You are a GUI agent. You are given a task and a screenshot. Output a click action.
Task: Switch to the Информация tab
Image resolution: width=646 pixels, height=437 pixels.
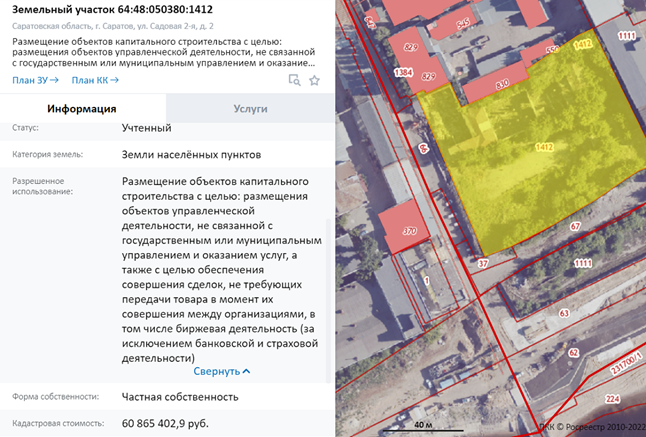(x=82, y=109)
